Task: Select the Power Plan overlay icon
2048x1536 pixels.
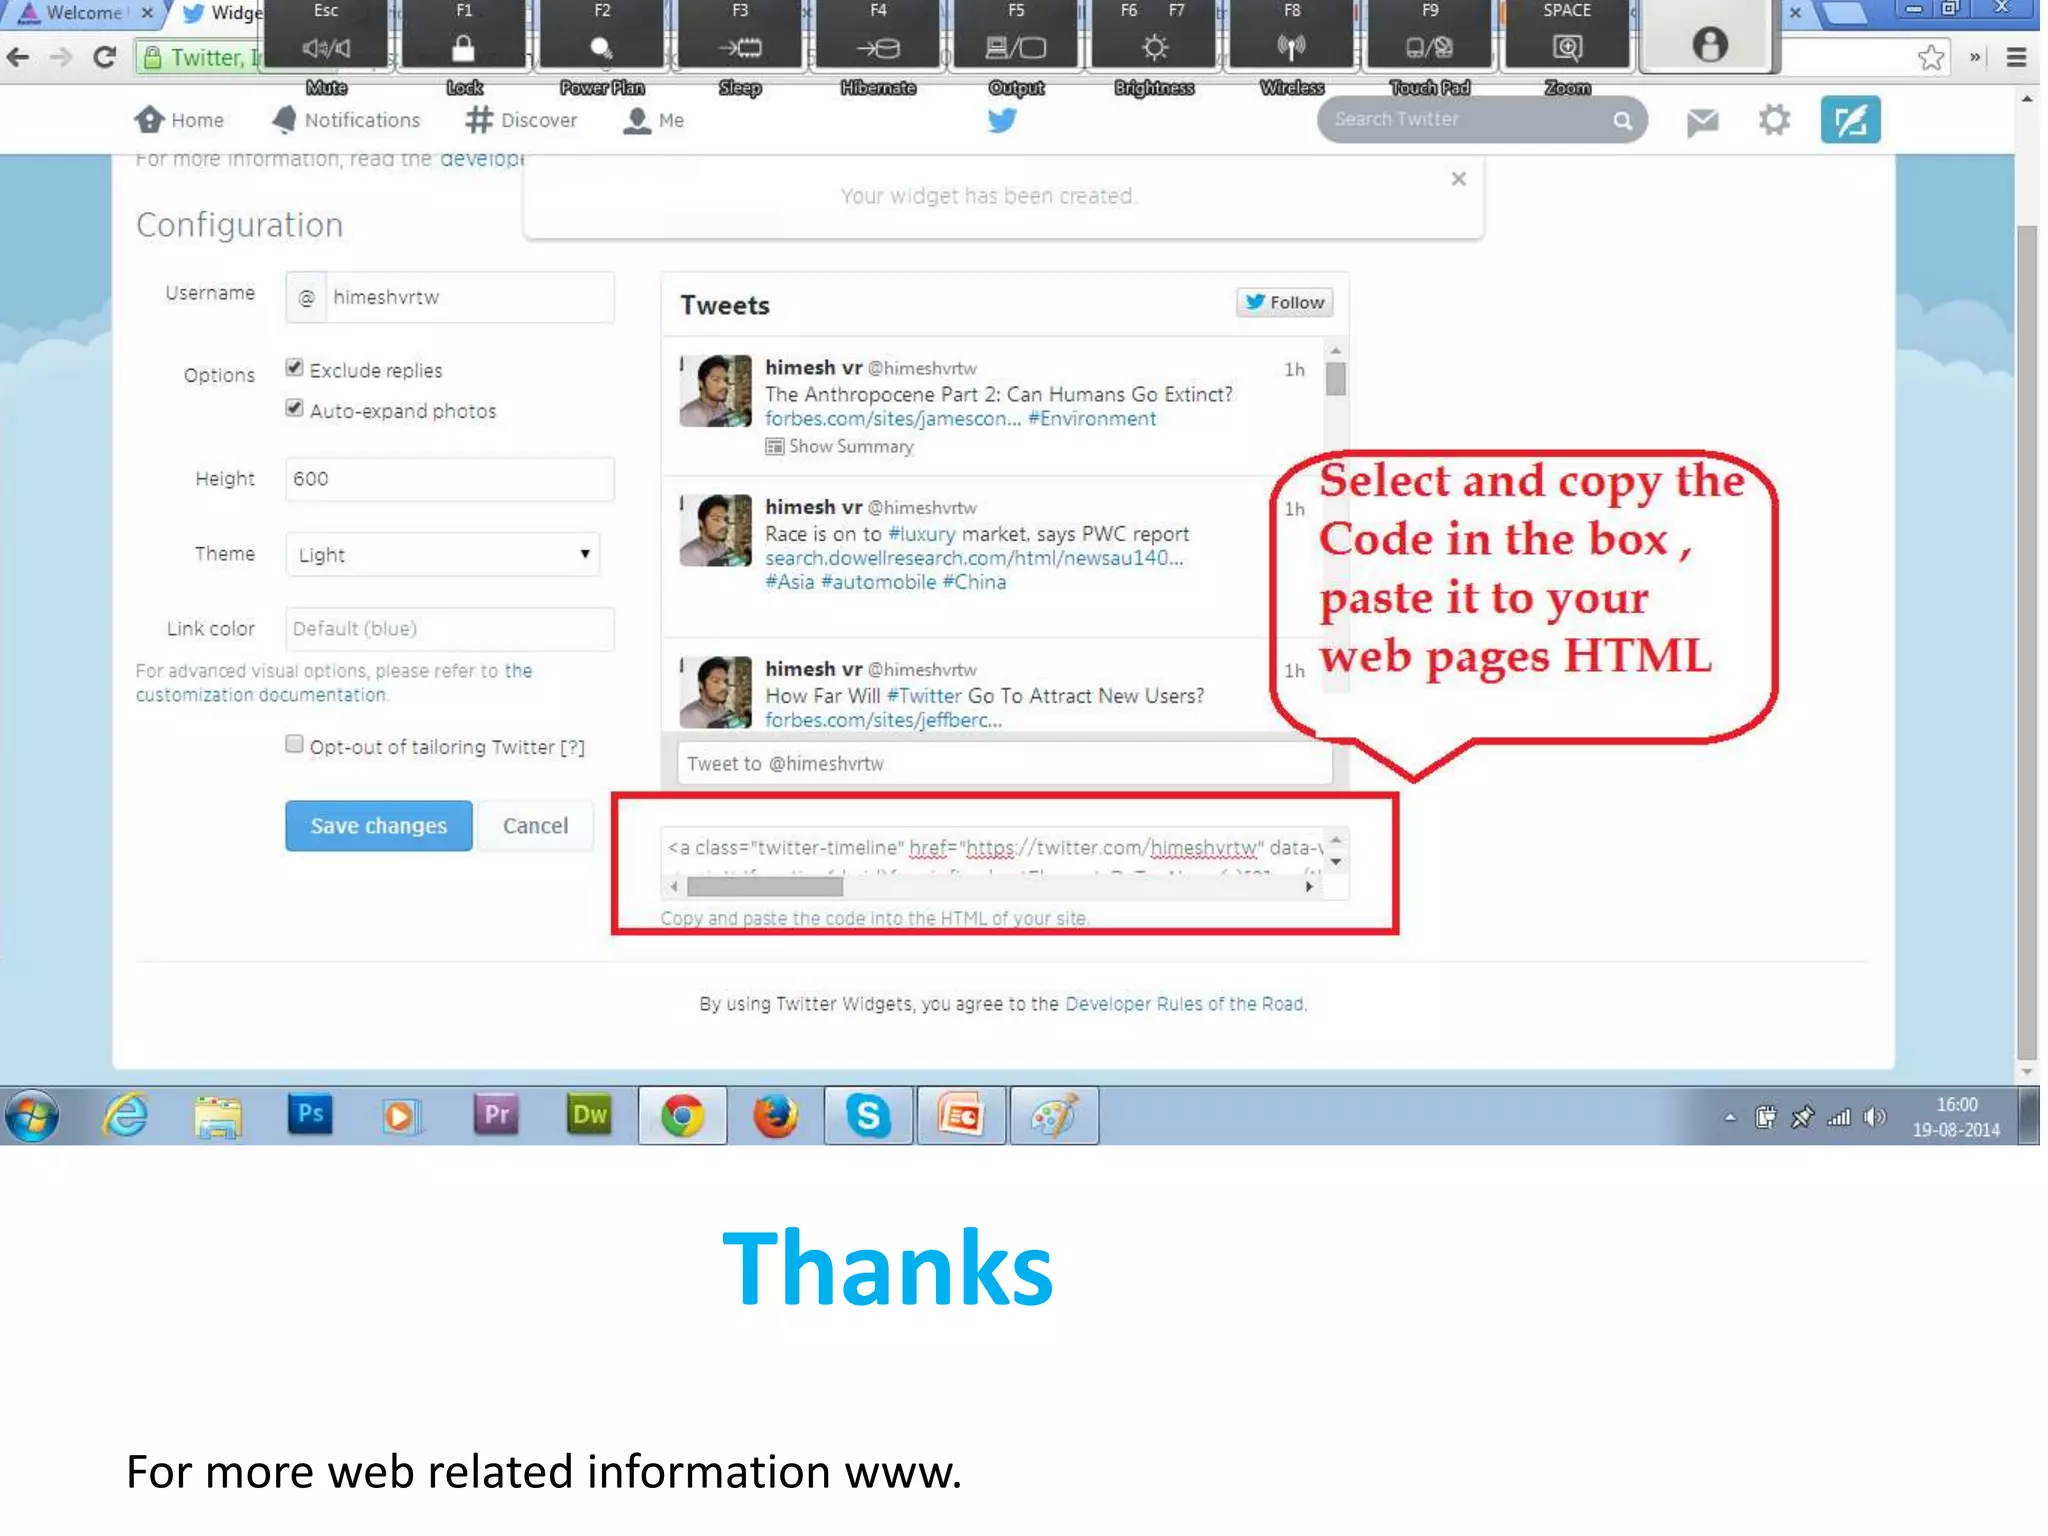Action: [x=601, y=47]
